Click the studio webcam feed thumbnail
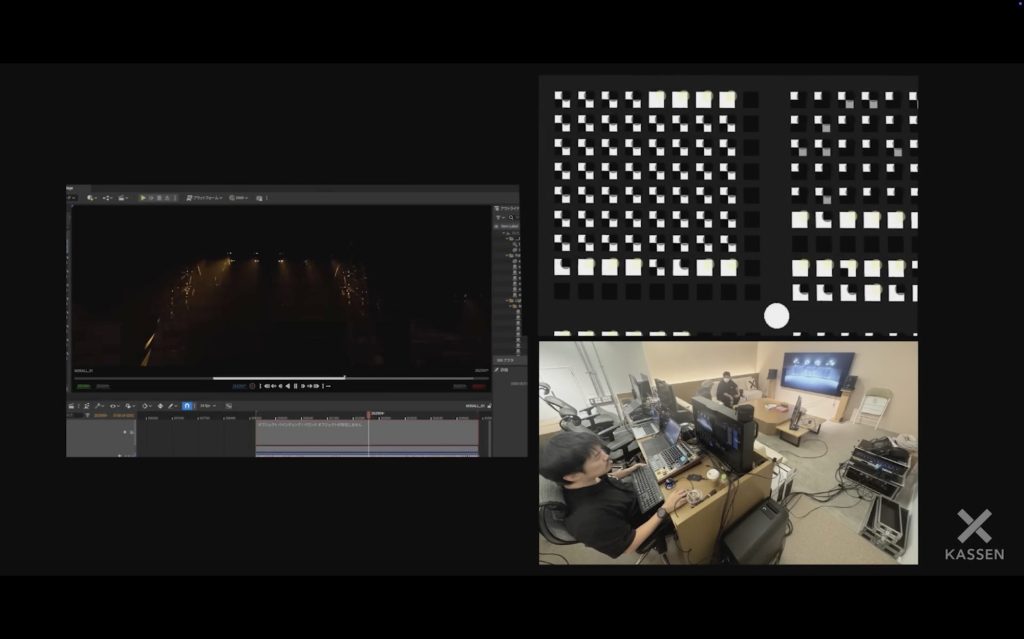Screen dimensions: 1024x639 click(x=728, y=453)
